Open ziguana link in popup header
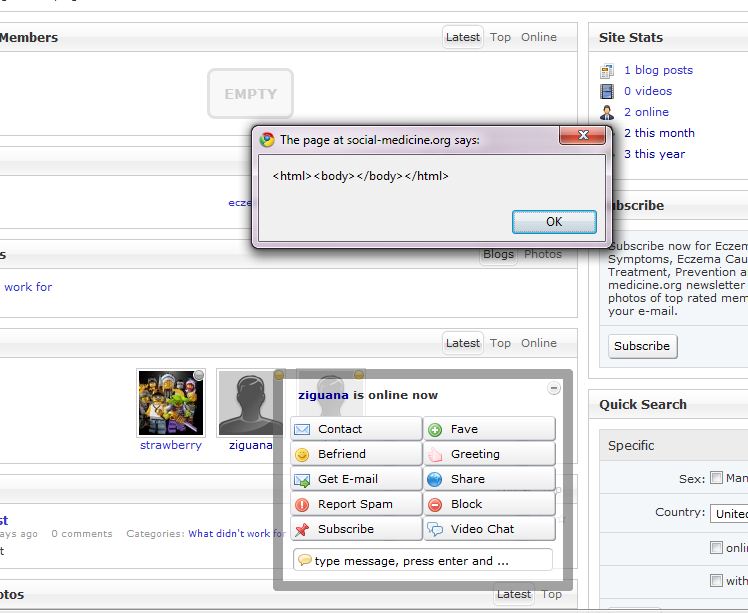Viewport: 748px width, 613px height. pos(323,395)
